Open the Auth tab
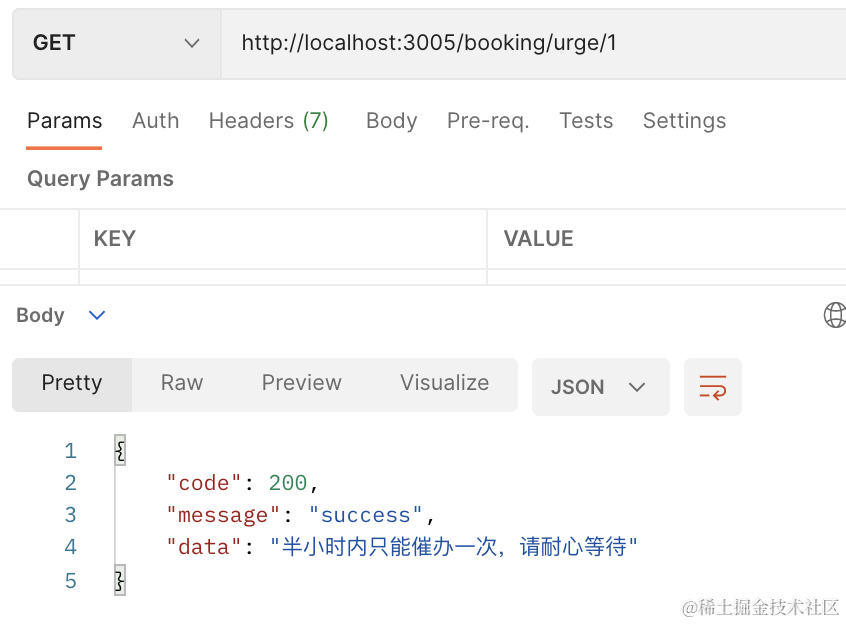The height and width of the screenshot is (624, 846). [x=155, y=121]
